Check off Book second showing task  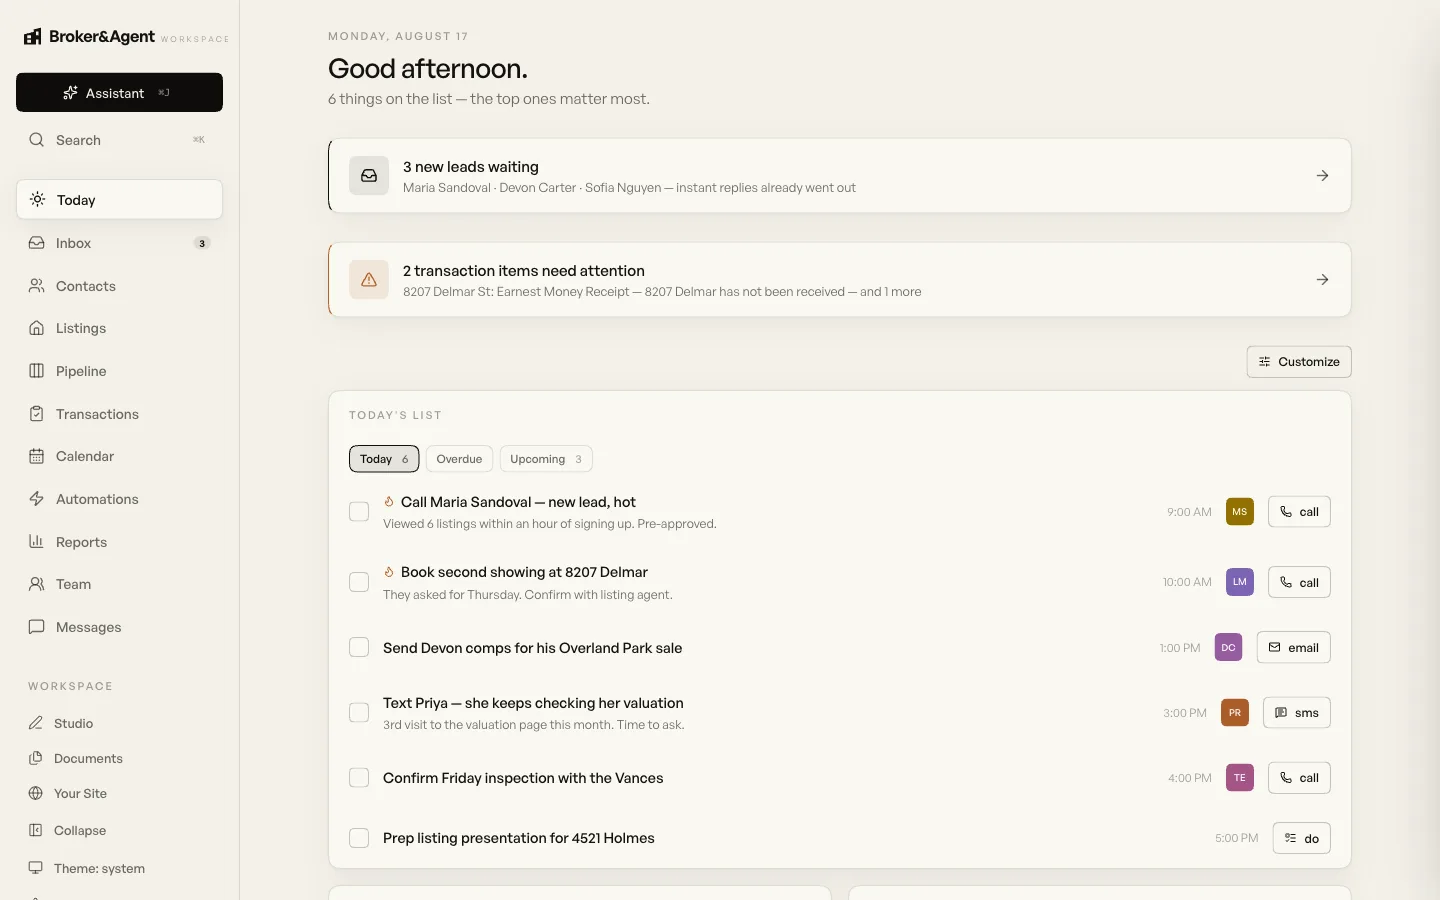[359, 582]
